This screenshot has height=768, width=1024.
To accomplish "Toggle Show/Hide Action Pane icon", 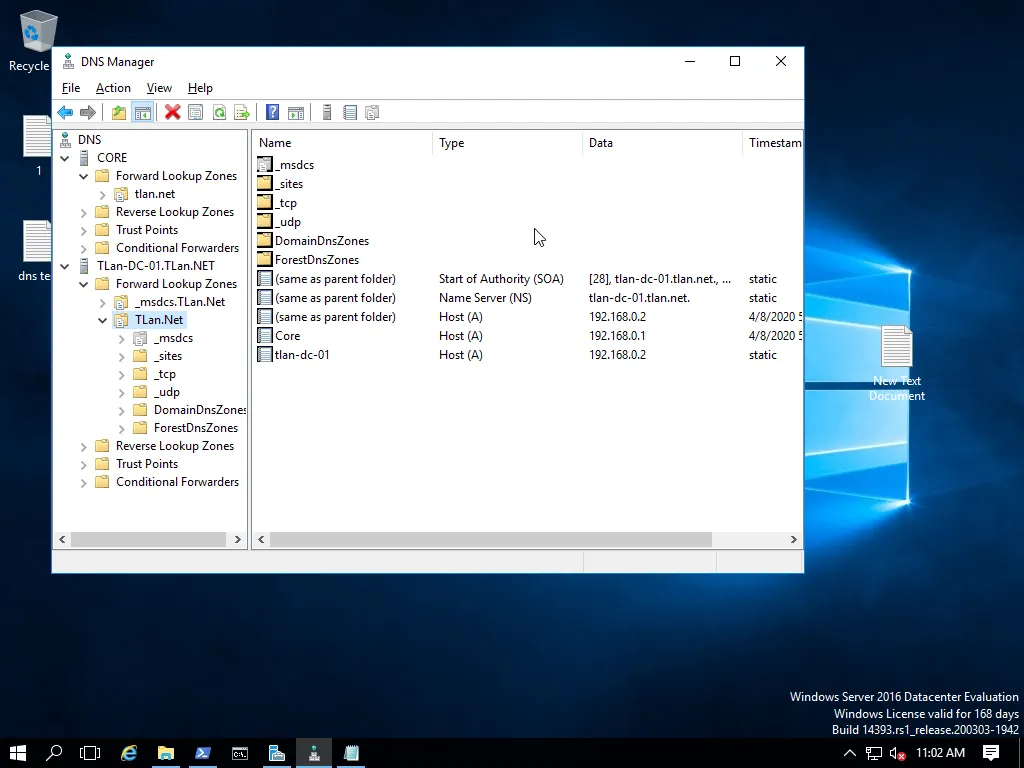I will click(x=296, y=112).
